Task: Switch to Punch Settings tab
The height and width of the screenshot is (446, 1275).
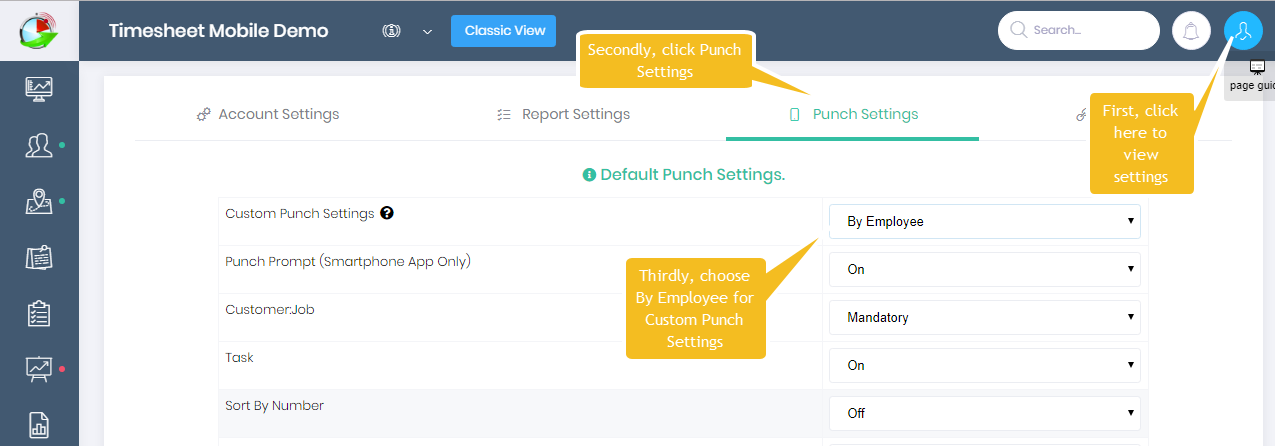Action: pos(853,114)
